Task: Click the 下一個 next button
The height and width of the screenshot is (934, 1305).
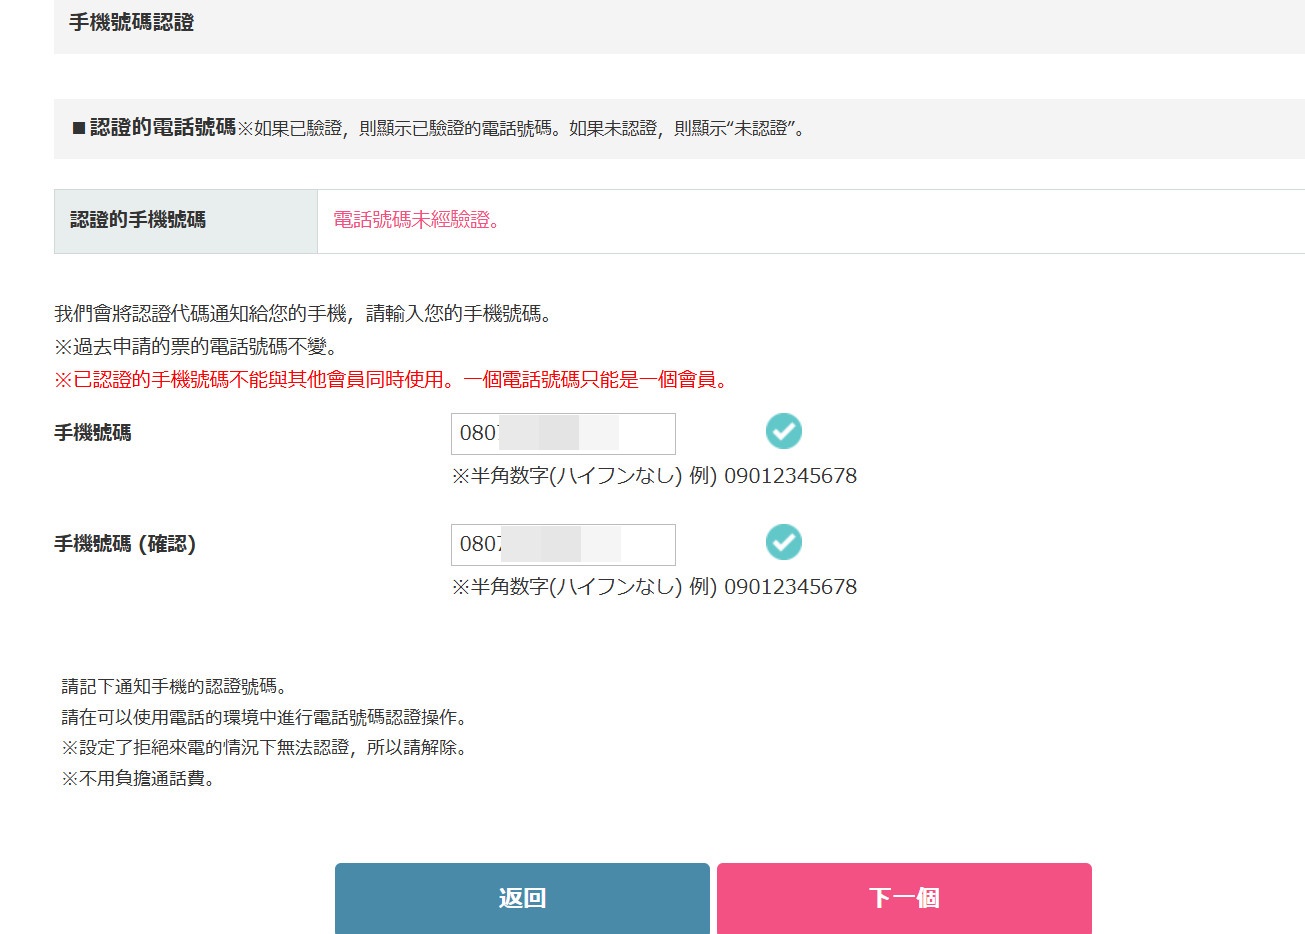Action: click(x=904, y=898)
